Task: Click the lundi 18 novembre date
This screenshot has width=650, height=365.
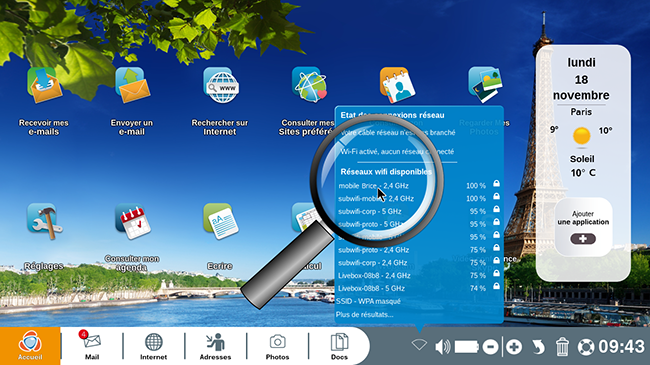Action: point(581,79)
